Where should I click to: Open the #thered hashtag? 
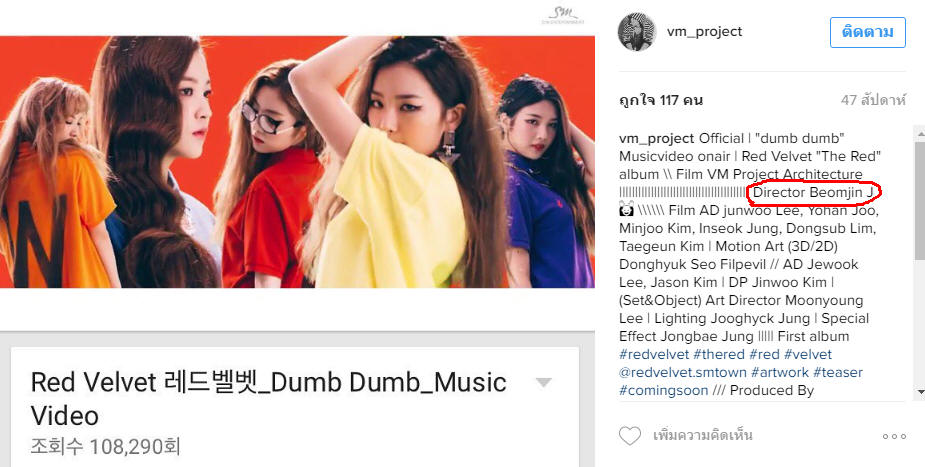[719, 354]
